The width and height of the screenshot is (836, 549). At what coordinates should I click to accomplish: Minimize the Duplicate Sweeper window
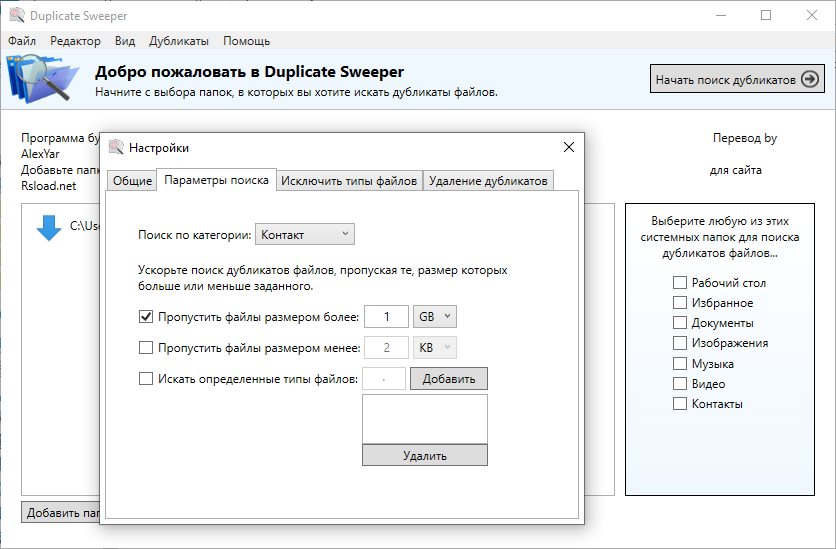pyautogui.click(x=721, y=15)
